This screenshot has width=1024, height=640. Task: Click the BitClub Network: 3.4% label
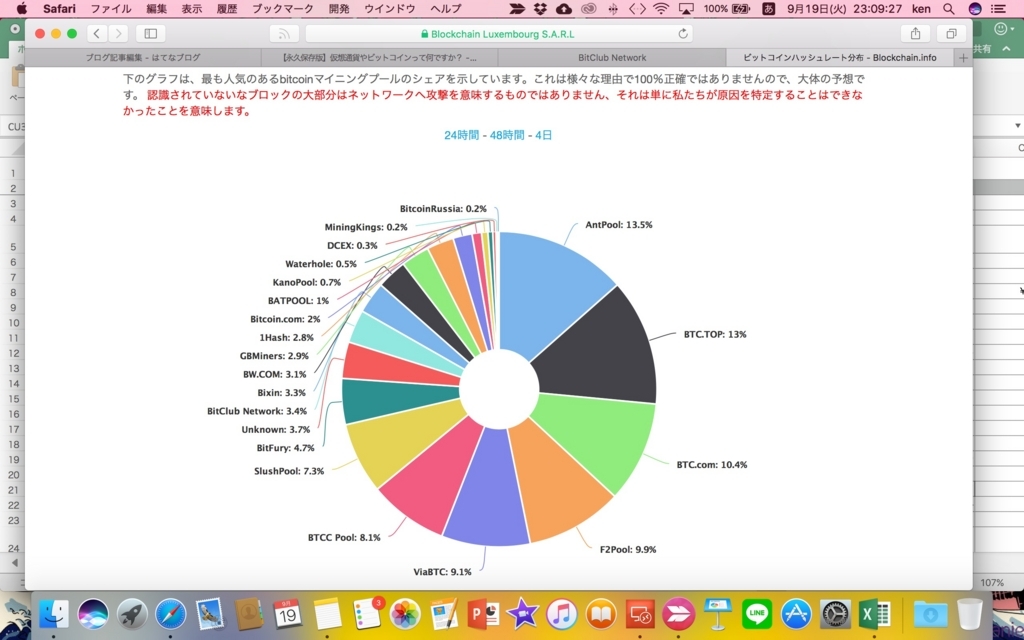coord(257,411)
